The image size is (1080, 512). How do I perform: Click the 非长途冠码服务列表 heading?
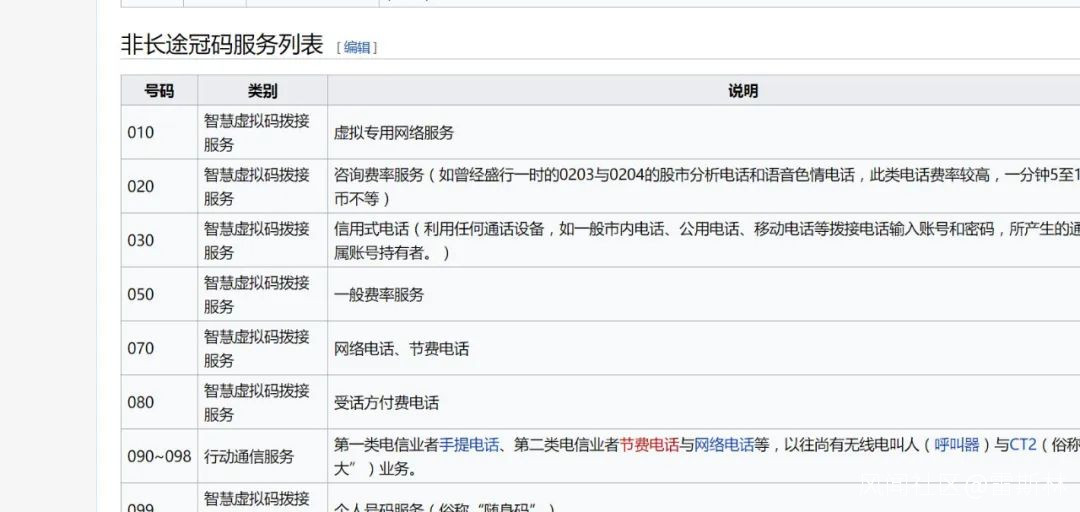pos(222,45)
